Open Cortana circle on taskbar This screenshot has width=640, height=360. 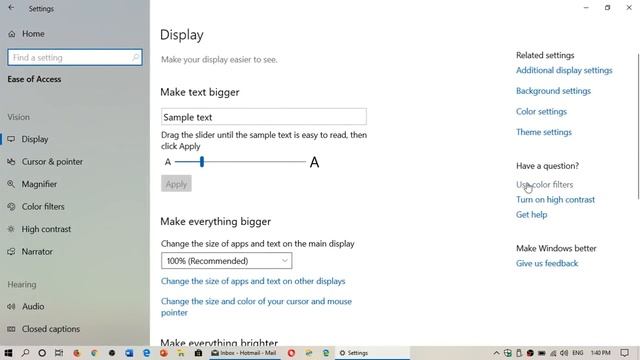click(x=42, y=353)
